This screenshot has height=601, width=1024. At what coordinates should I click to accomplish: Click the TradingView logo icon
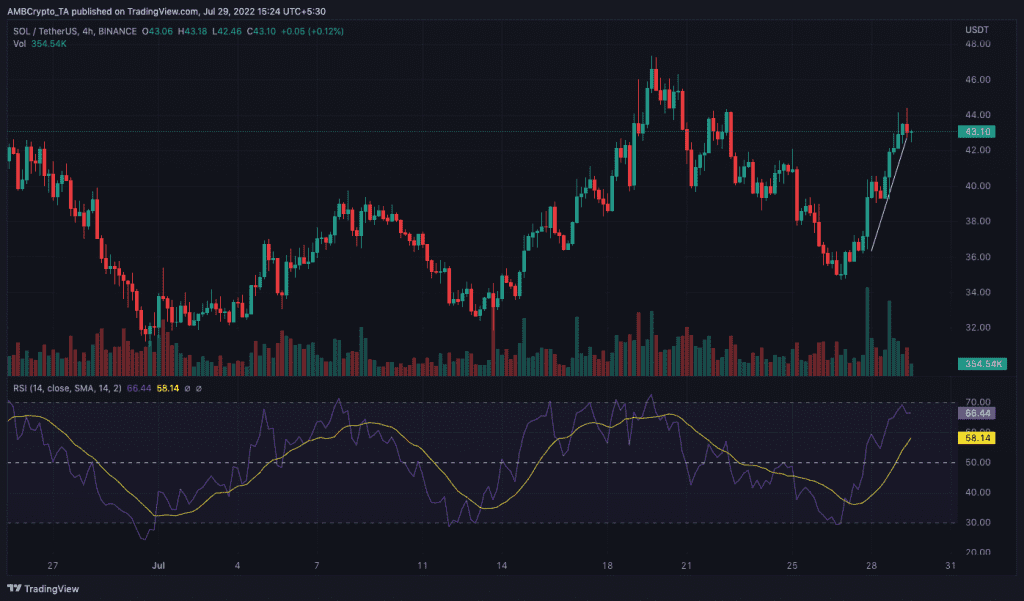click(x=14, y=589)
